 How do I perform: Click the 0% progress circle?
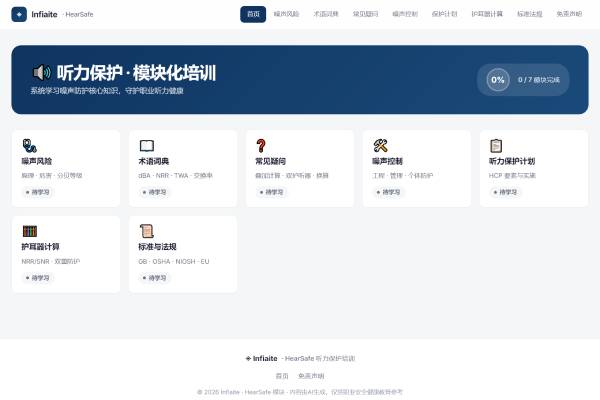[498, 80]
